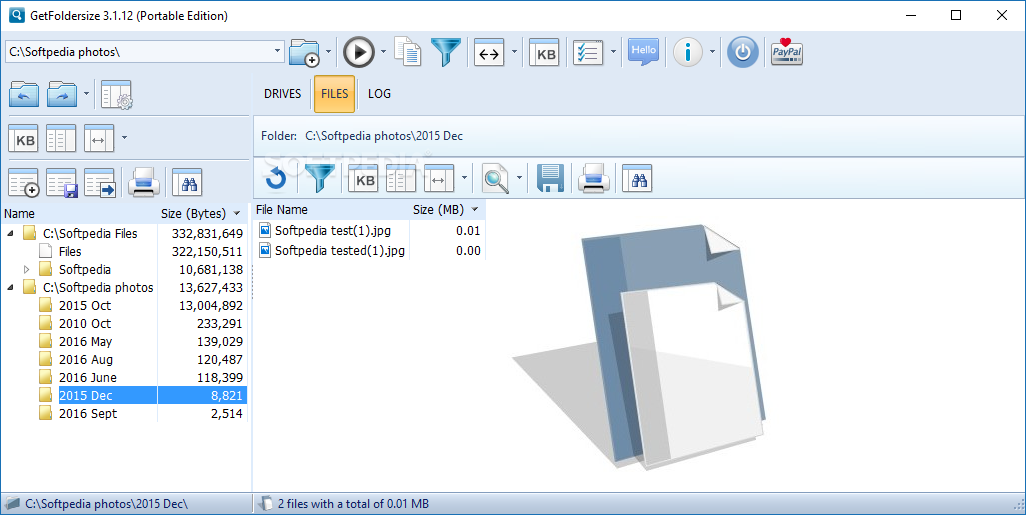Click the export list arrow icon in left panel
This screenshot has width=1026, height=515.
click(99, 183)
